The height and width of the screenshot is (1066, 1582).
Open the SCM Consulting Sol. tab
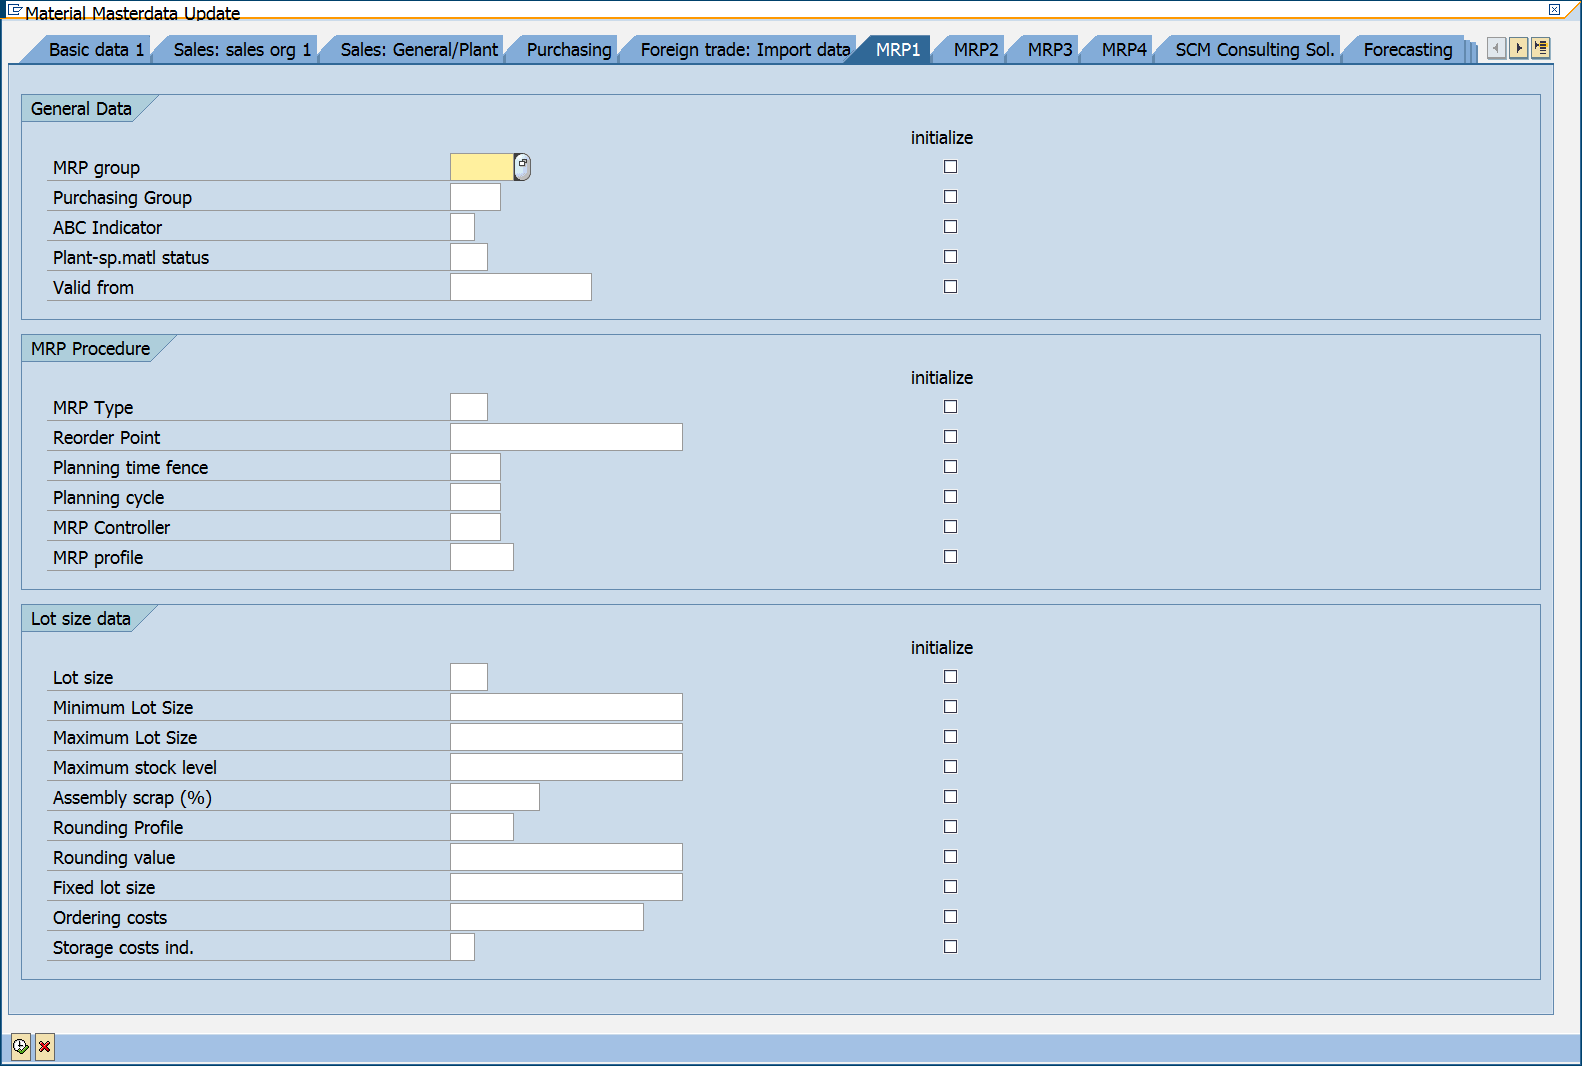click(x=1254, y=50)
